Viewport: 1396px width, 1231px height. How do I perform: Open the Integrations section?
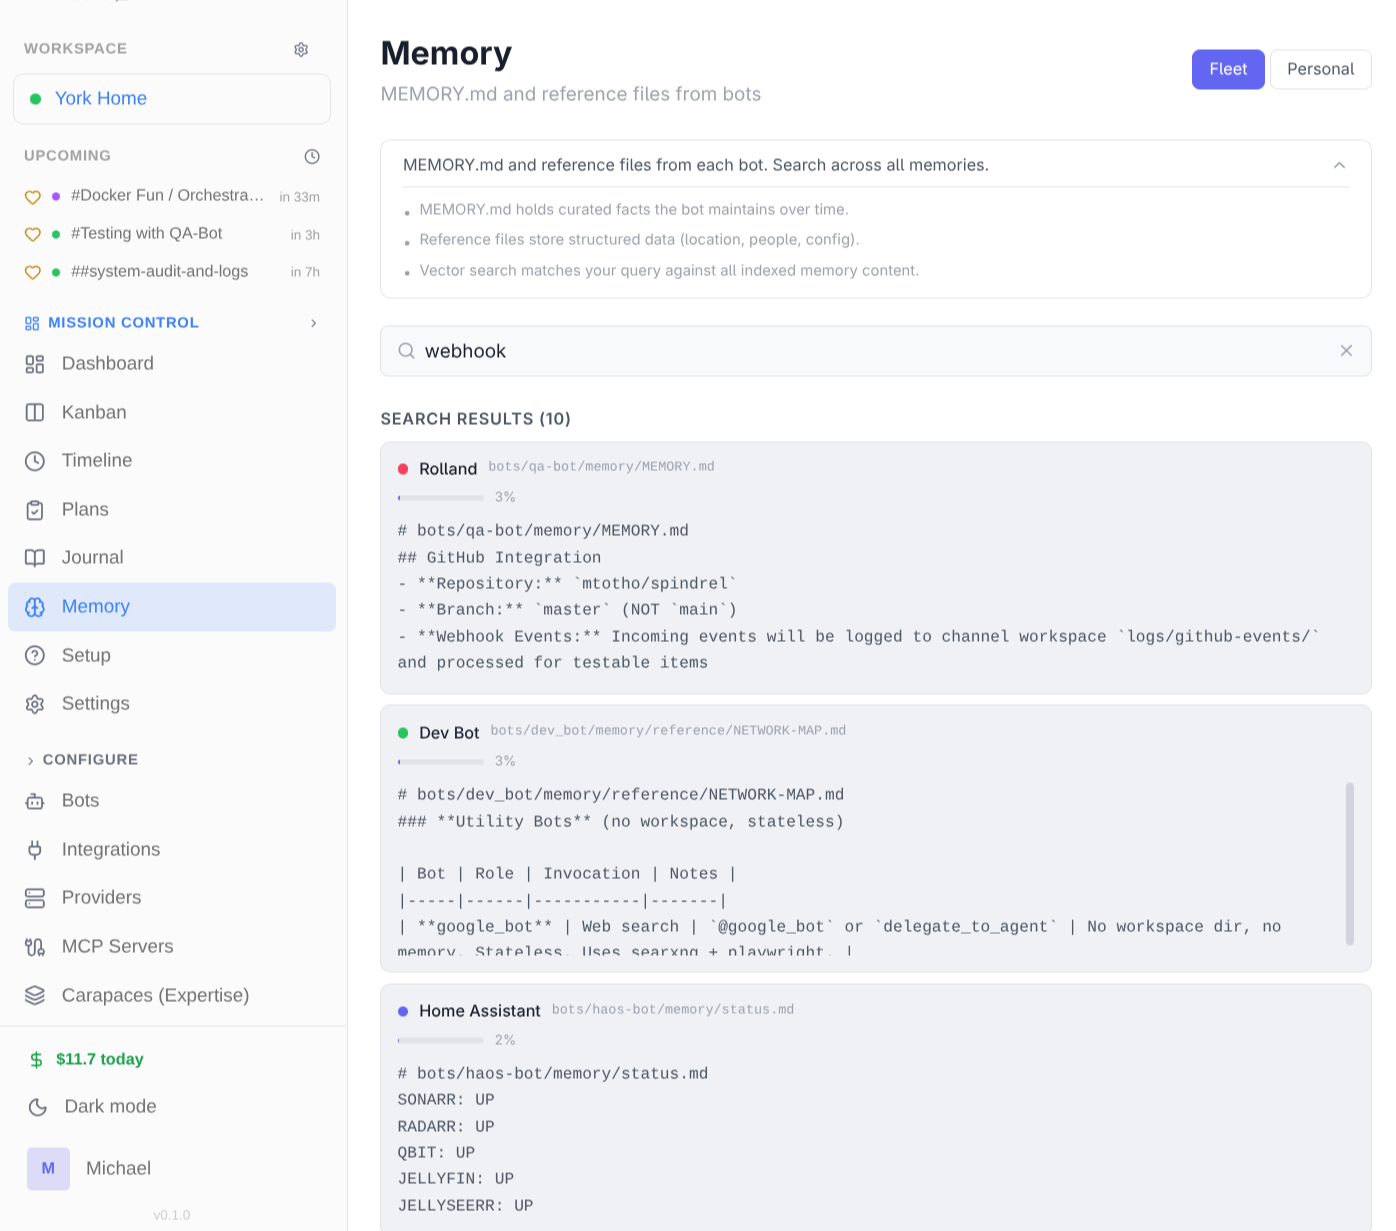pos(111,849)
